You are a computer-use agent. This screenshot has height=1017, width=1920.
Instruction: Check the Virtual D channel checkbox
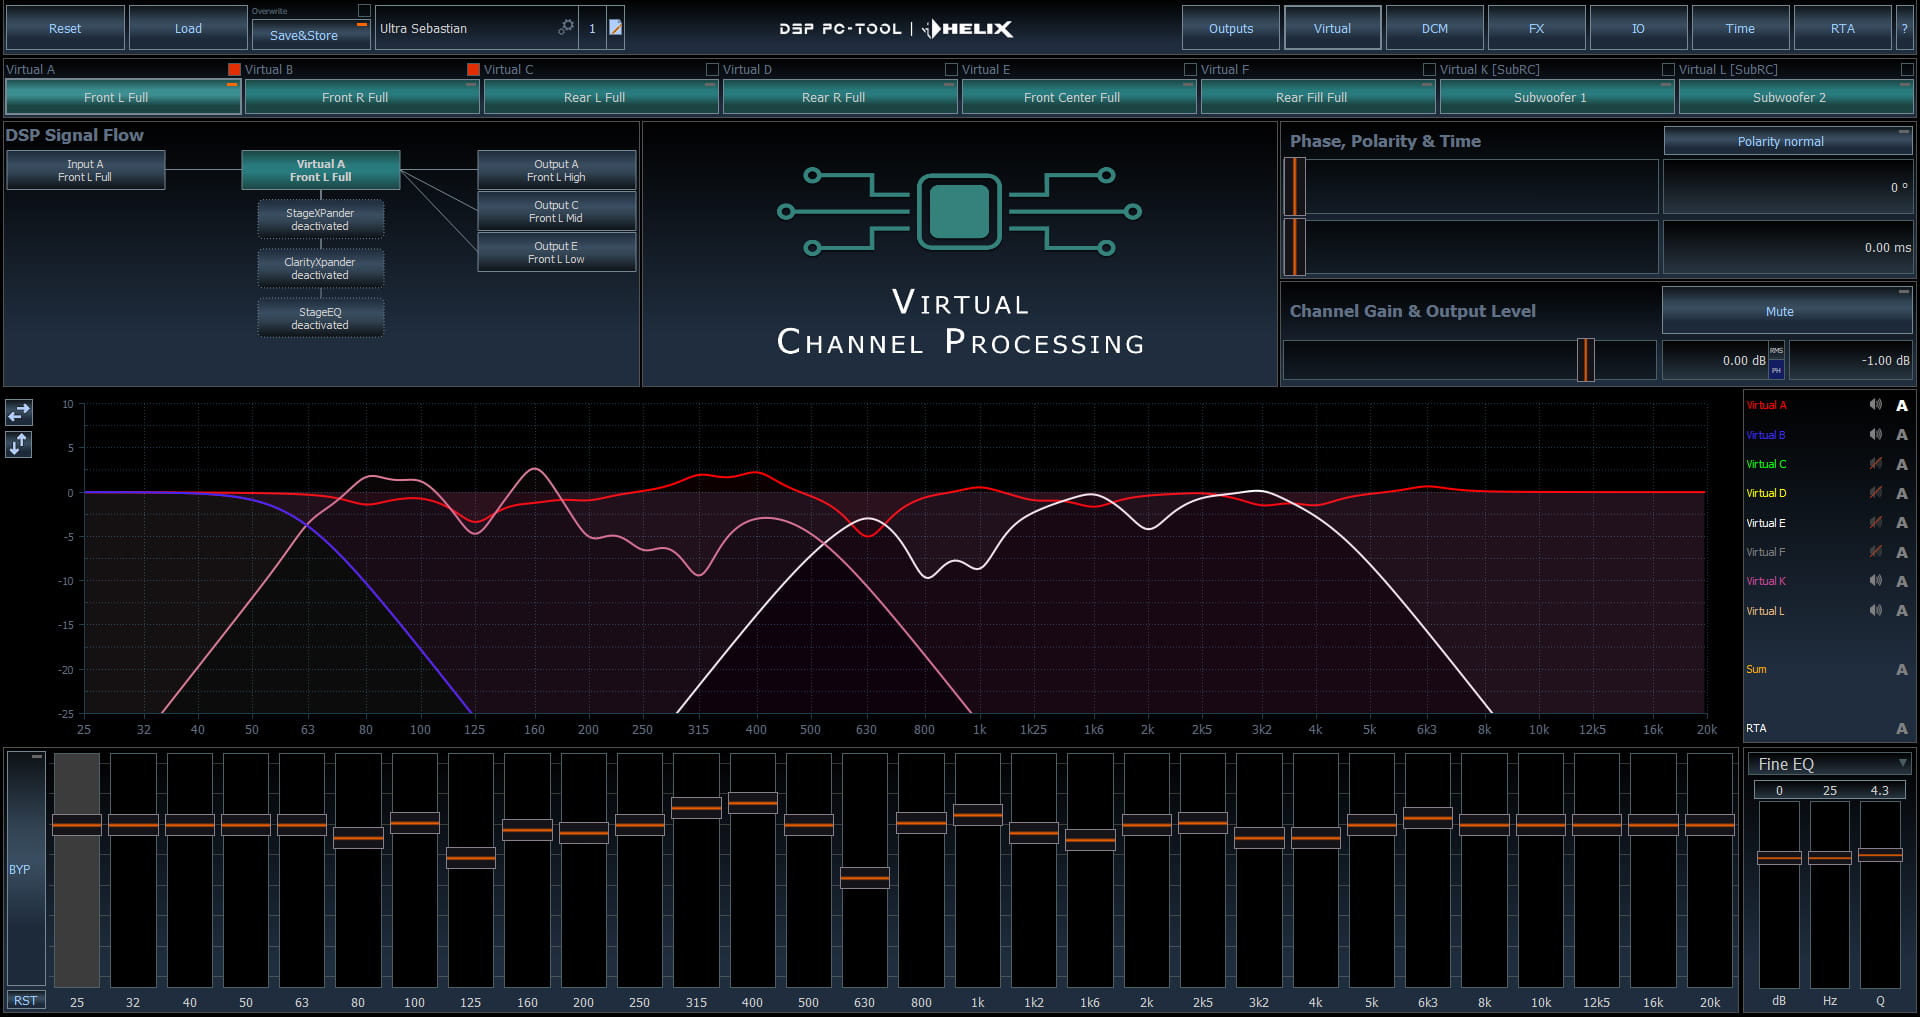click(713, 69)
